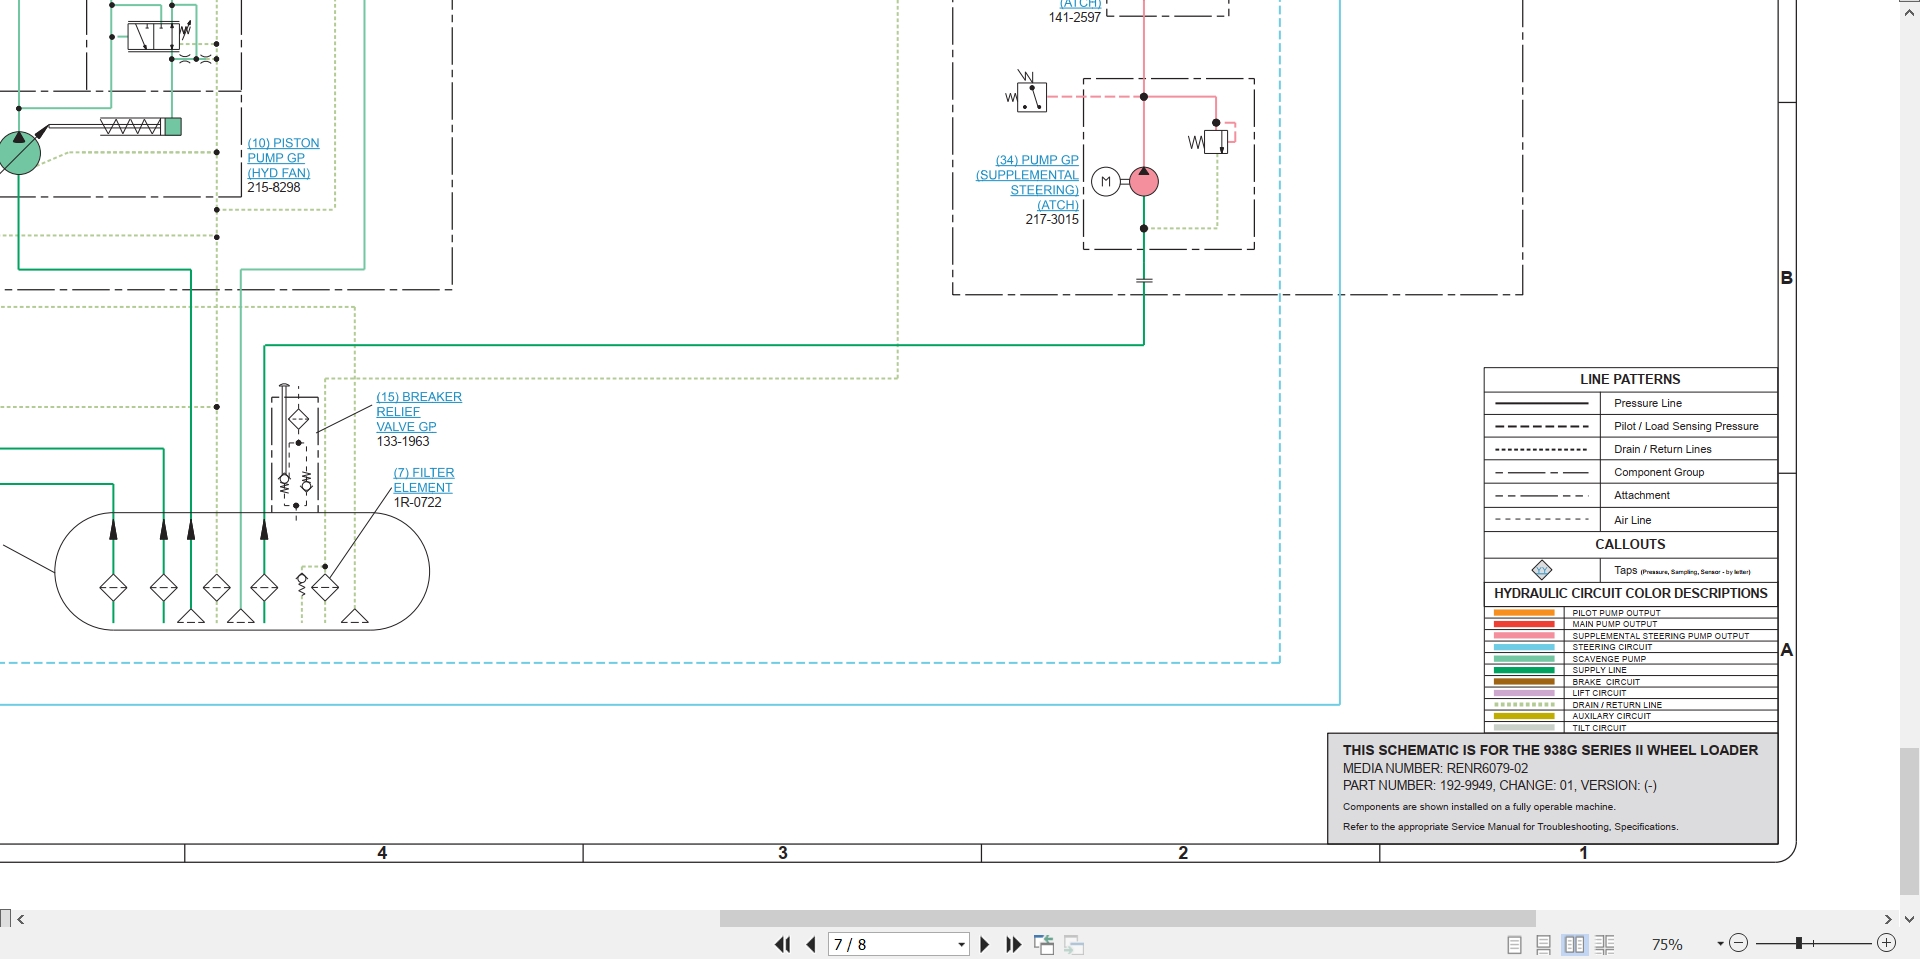
Task: Click the vertical scrollbar thumb
Action: point(1909,822)
